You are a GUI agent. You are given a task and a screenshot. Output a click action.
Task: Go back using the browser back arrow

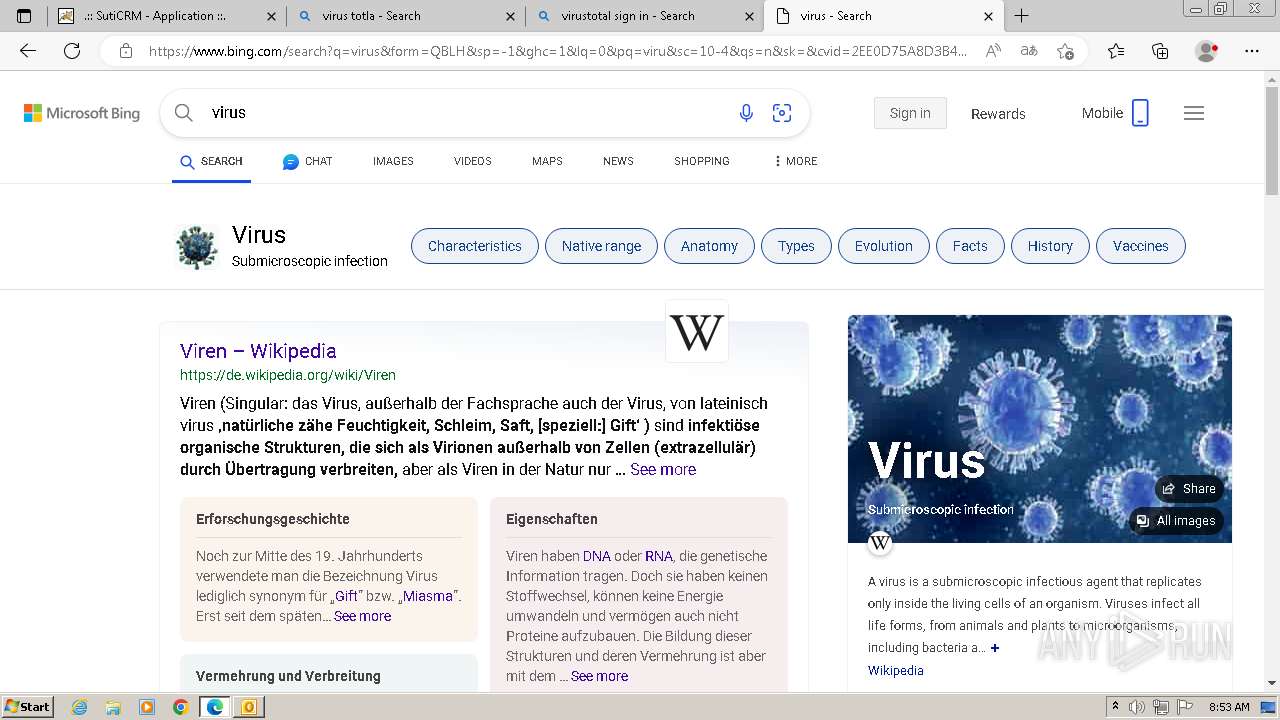28,51
